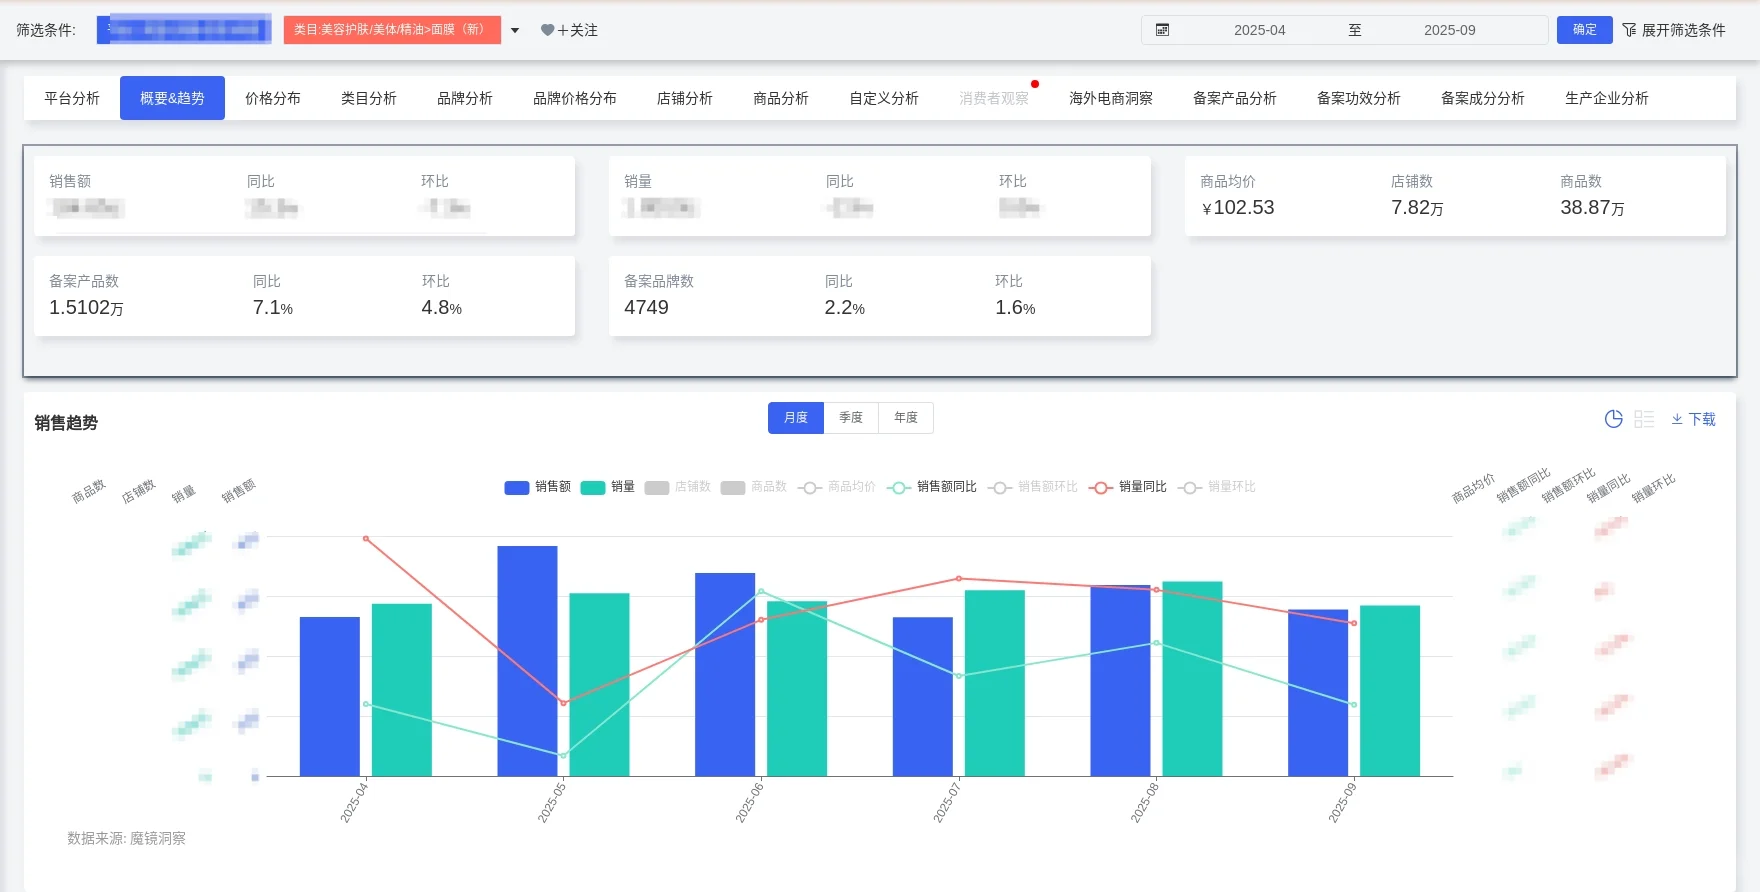Open the start month 2025-04 picker
Viewport: 1760px width, 892px height.
coord(1260,30)
